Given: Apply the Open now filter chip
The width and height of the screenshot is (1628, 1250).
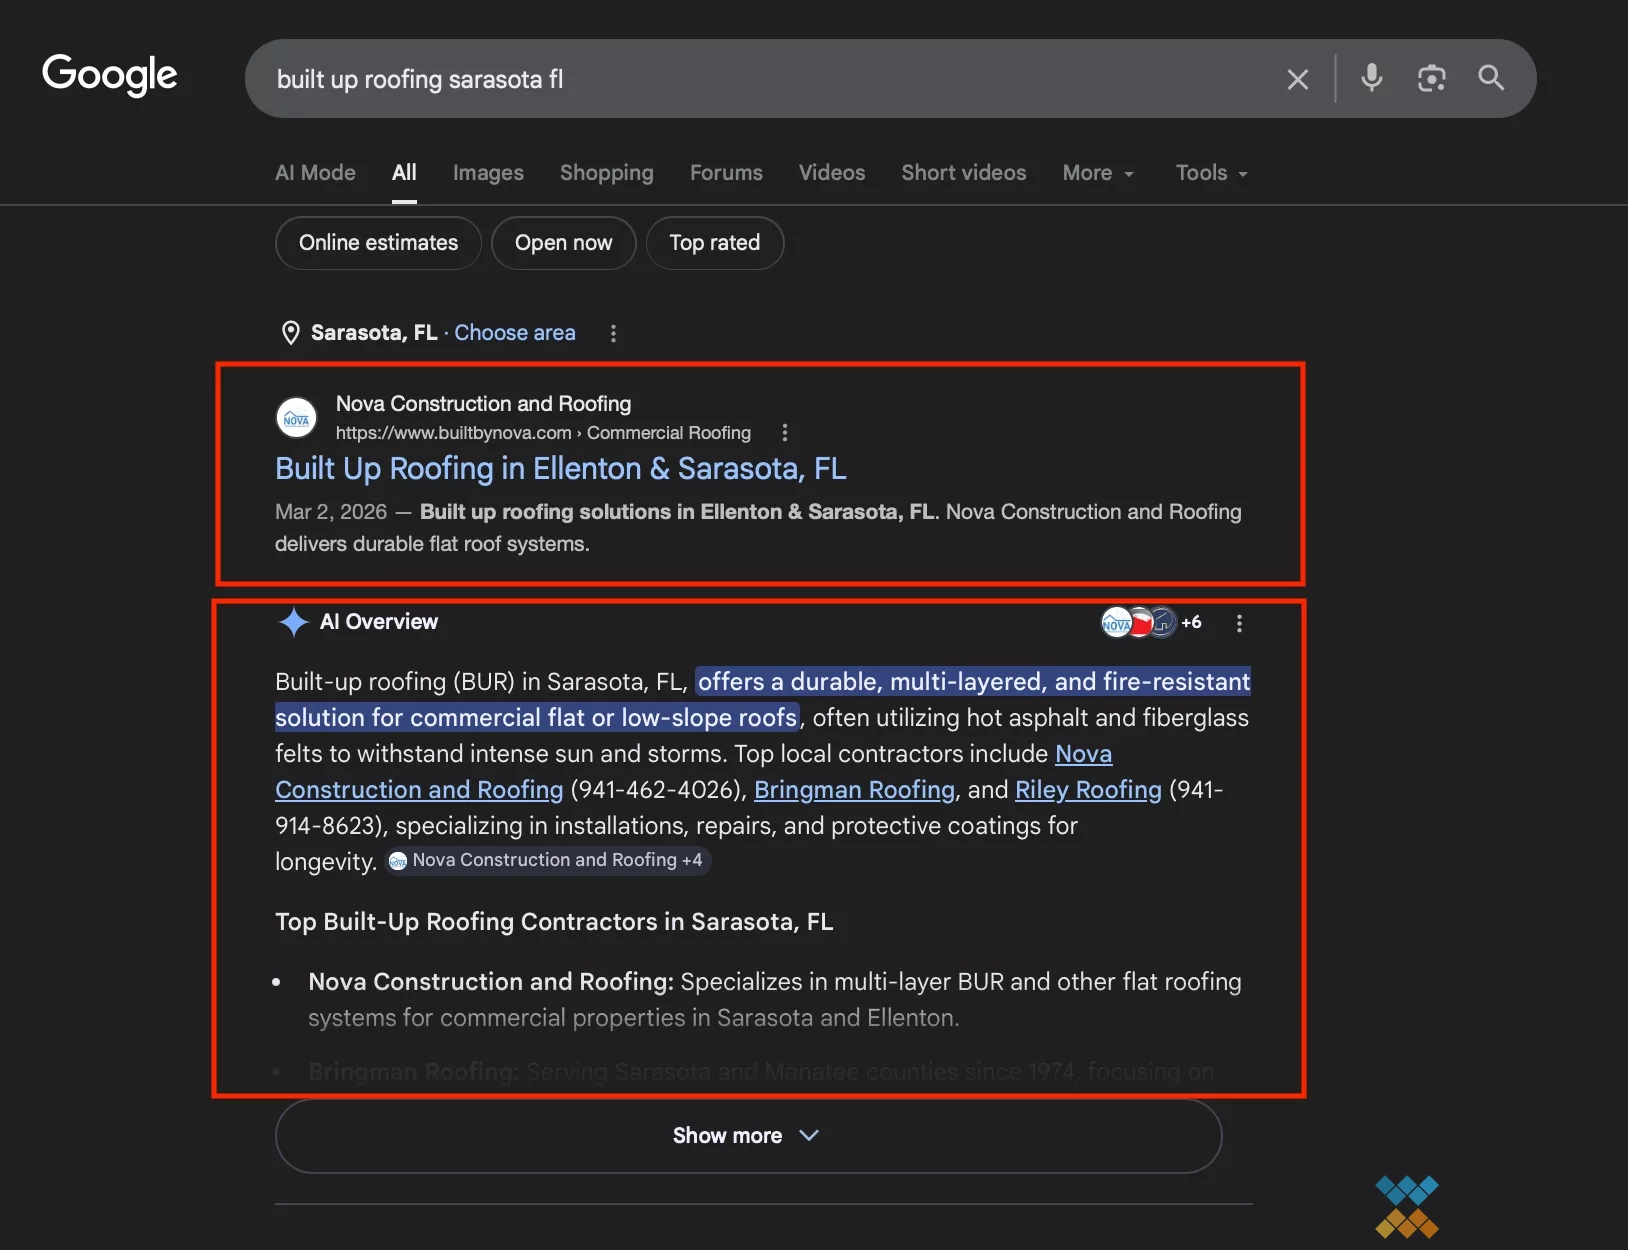Looking at the screenshot, I should [563, 243].
